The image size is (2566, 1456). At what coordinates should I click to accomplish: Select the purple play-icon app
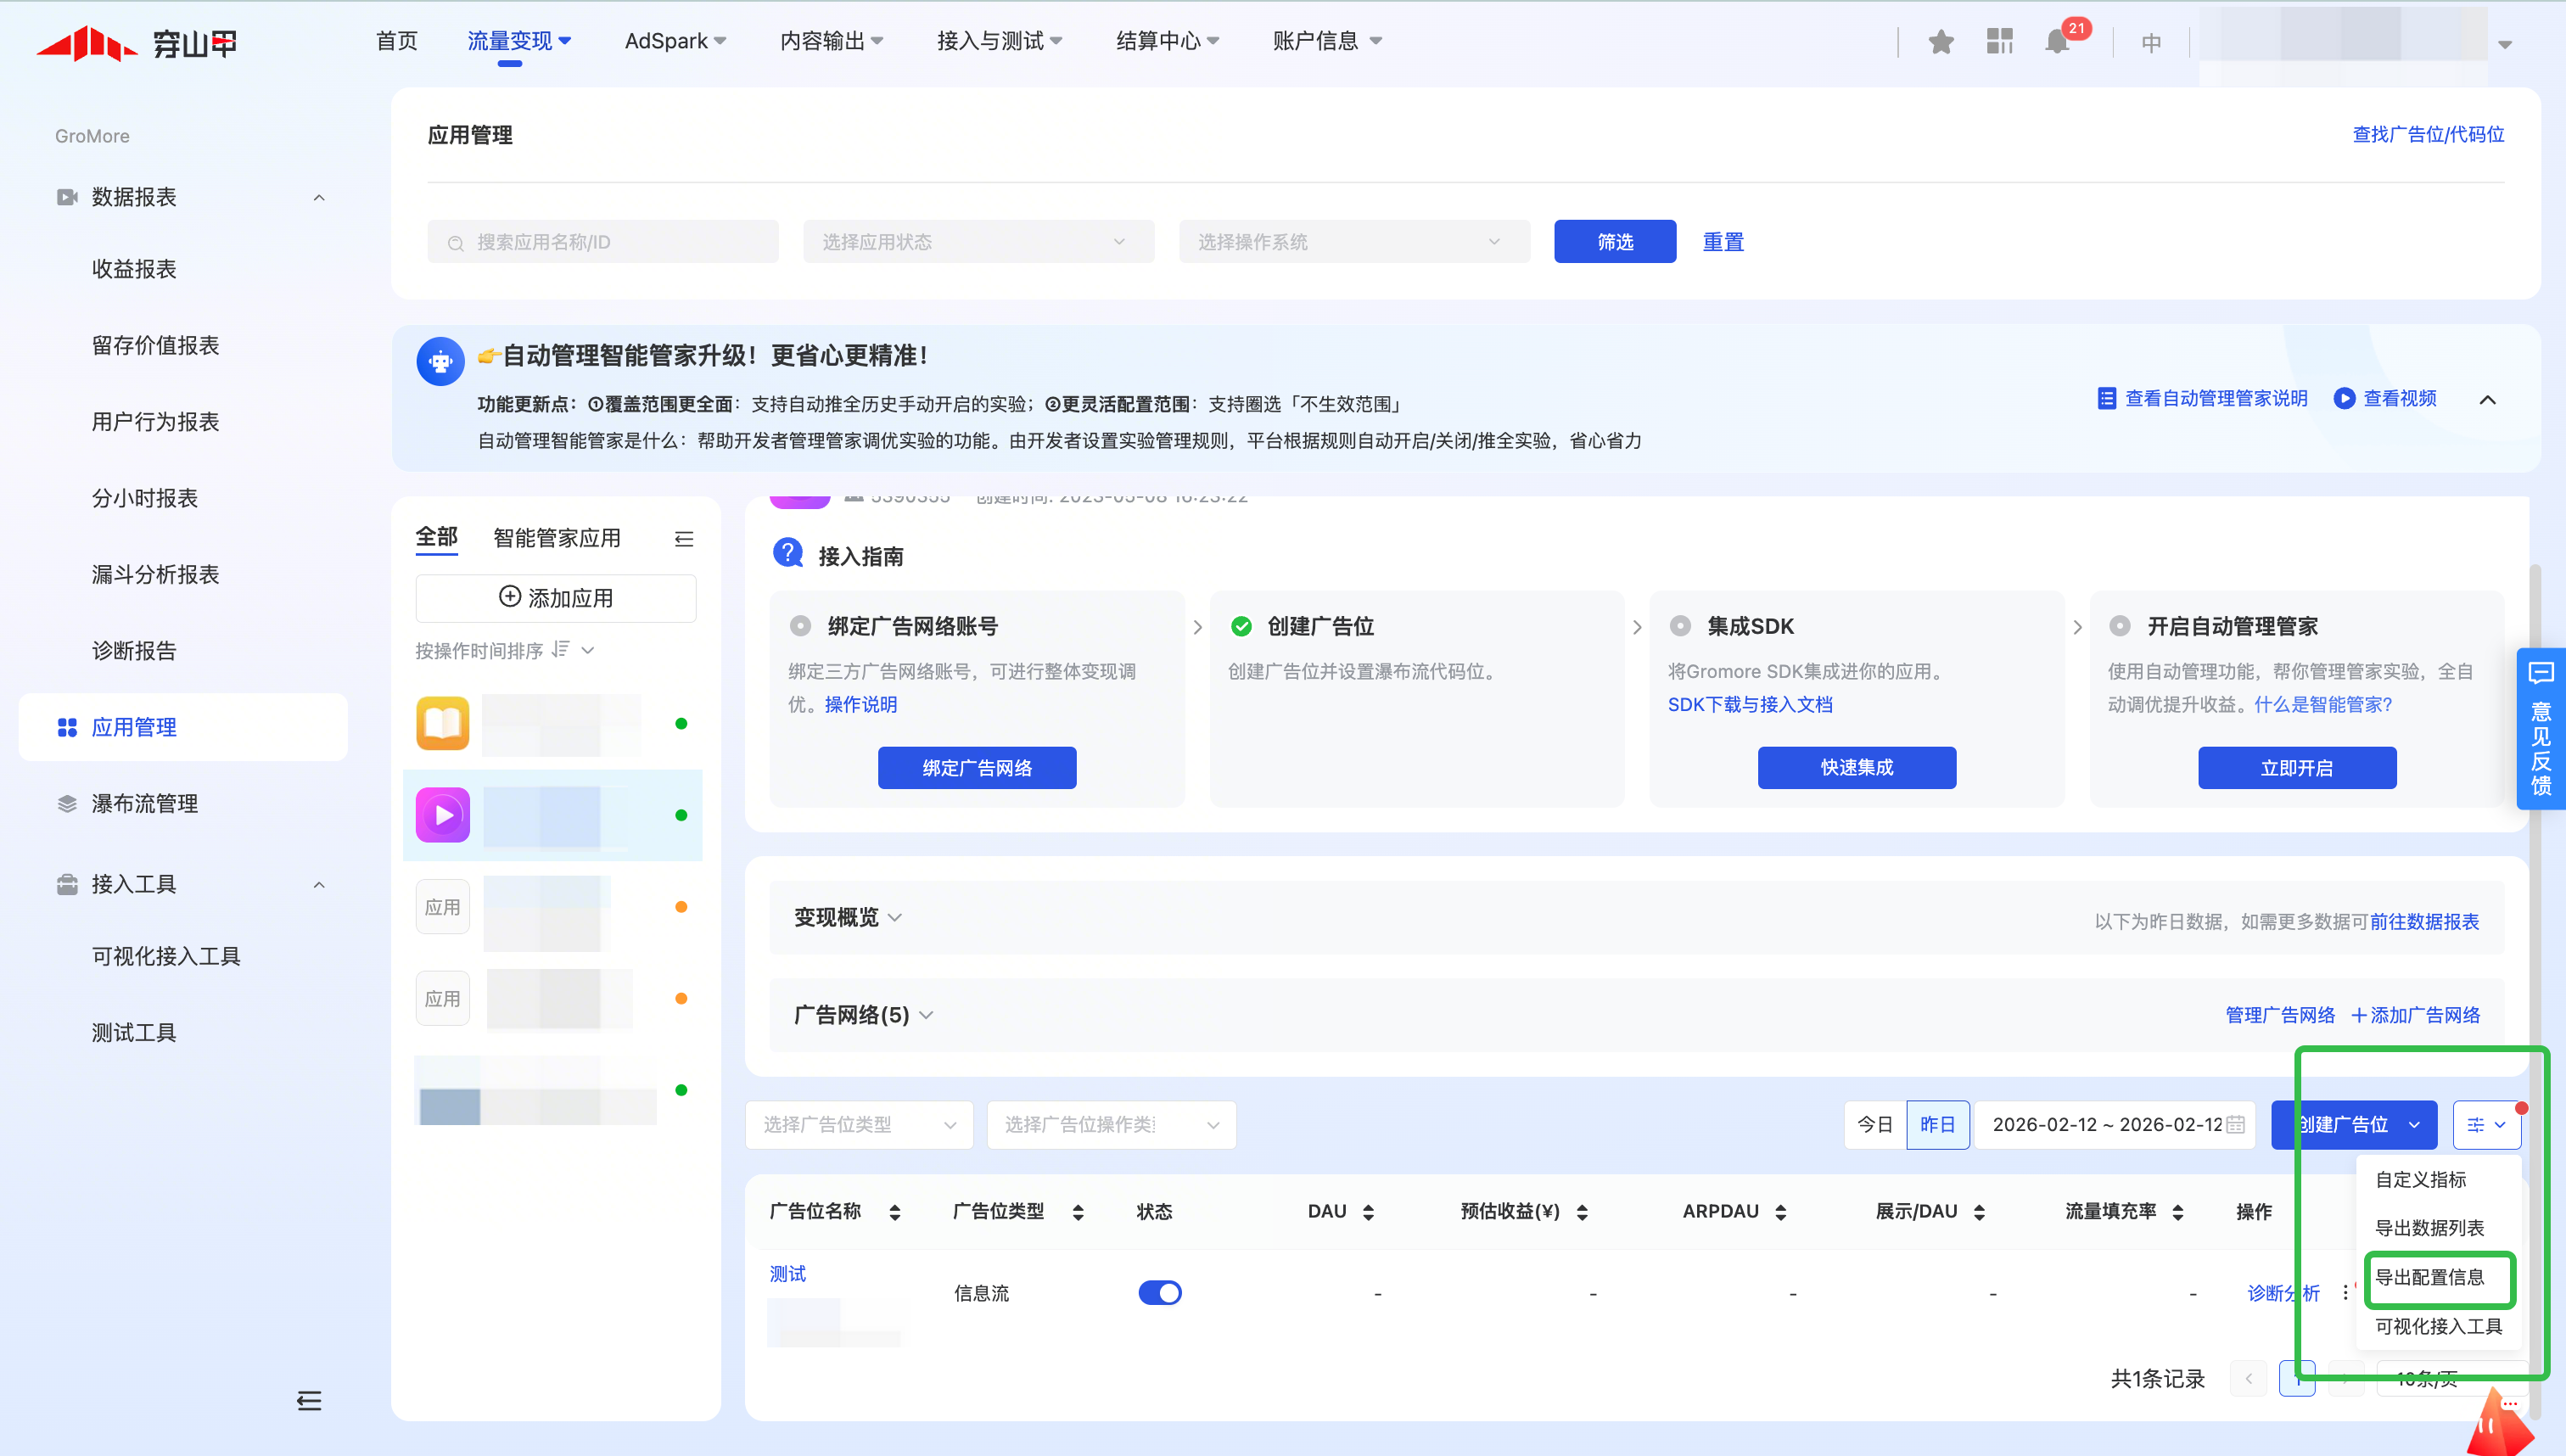point(443,815)
